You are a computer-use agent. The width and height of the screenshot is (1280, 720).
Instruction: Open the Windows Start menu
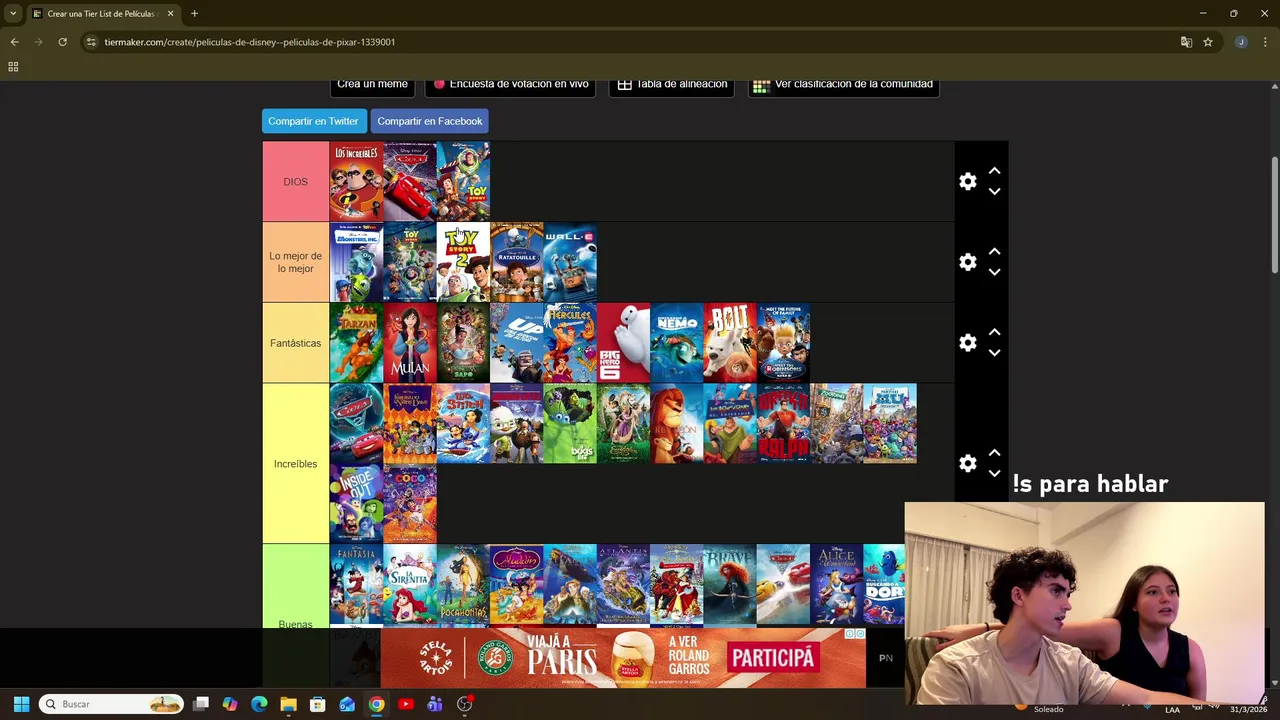click(21, 704)
